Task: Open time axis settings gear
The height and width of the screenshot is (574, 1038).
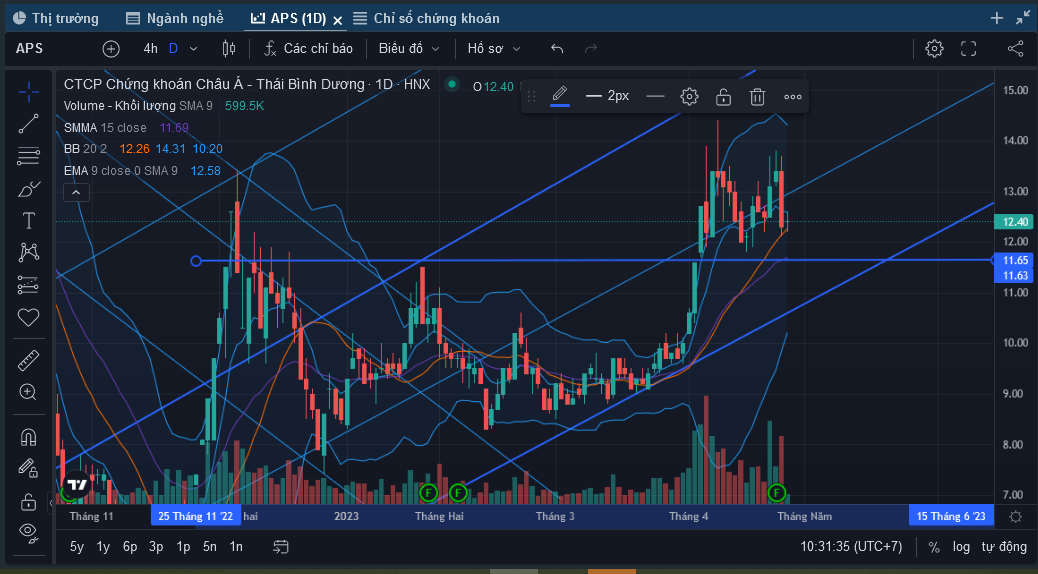Action: (x=1015, y=516)
